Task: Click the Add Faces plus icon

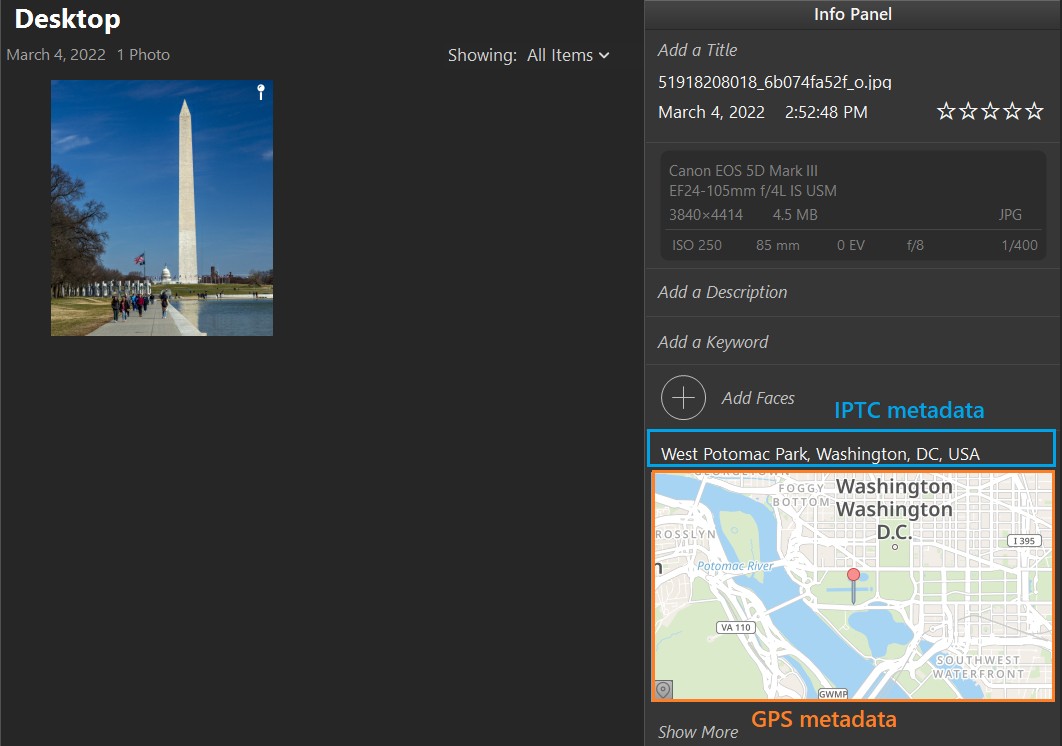Action: point(683,398)
